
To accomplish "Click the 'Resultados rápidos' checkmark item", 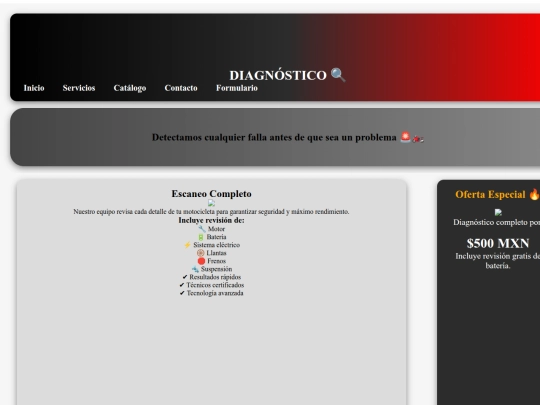I will click(211, 277).
